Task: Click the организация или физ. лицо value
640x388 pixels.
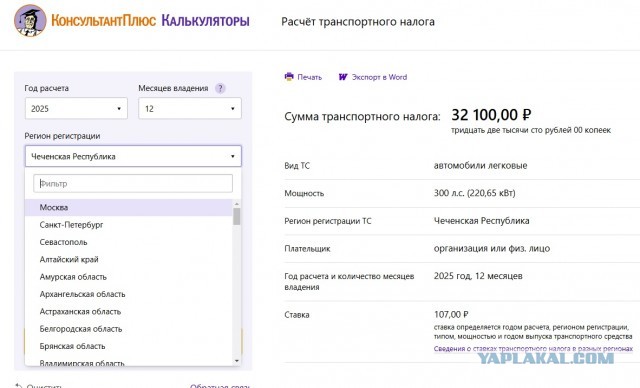Action: click(492, 248)
